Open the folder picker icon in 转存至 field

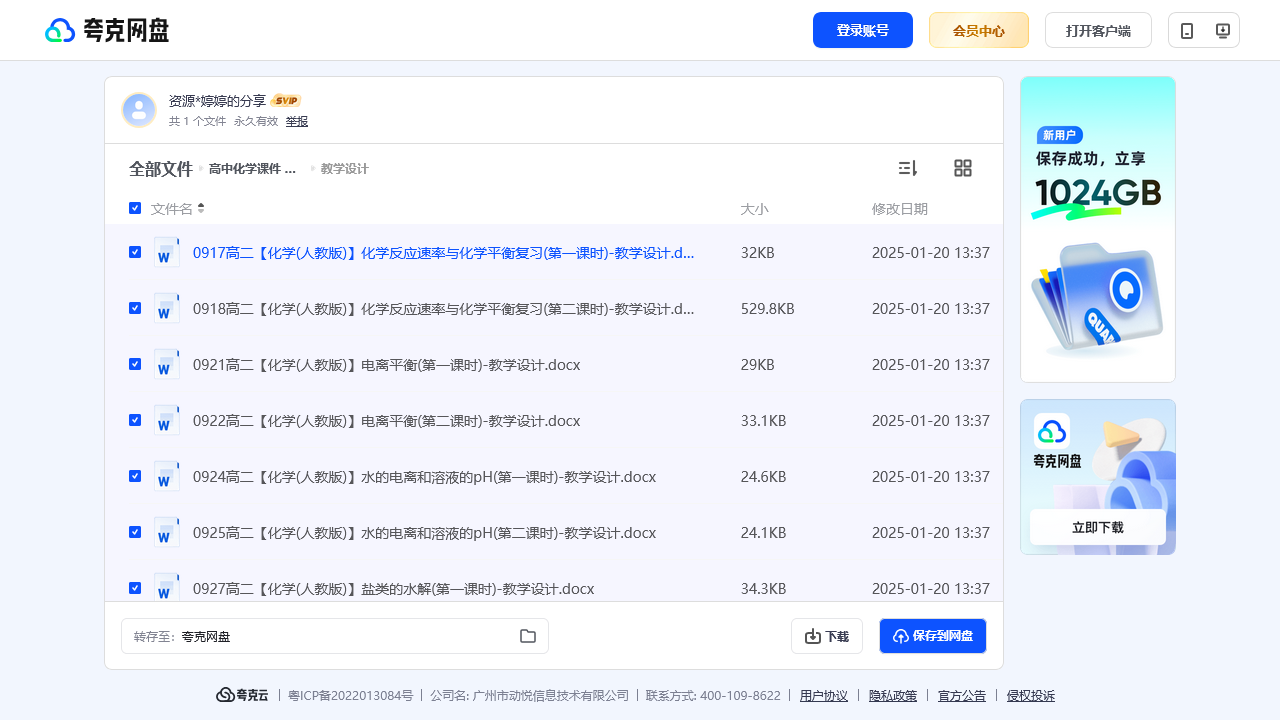(x=528, y=636)
